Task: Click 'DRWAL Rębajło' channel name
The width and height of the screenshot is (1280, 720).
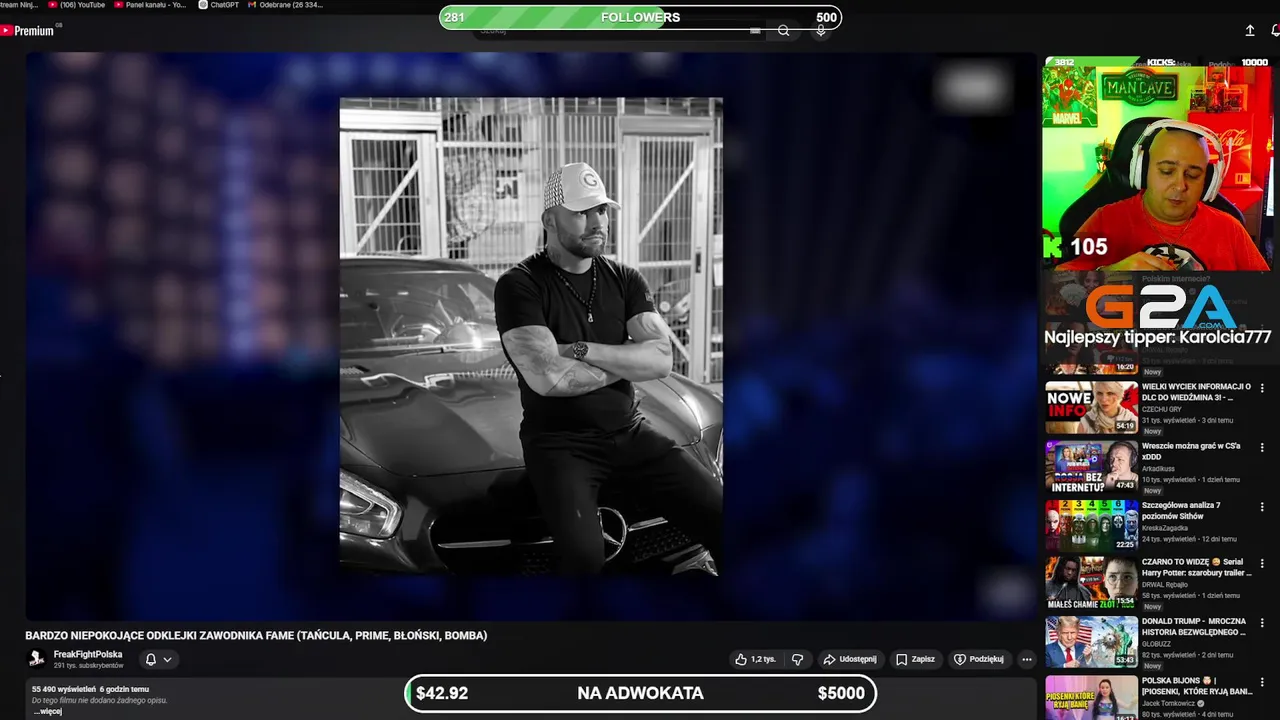Action: (1165, 584)
